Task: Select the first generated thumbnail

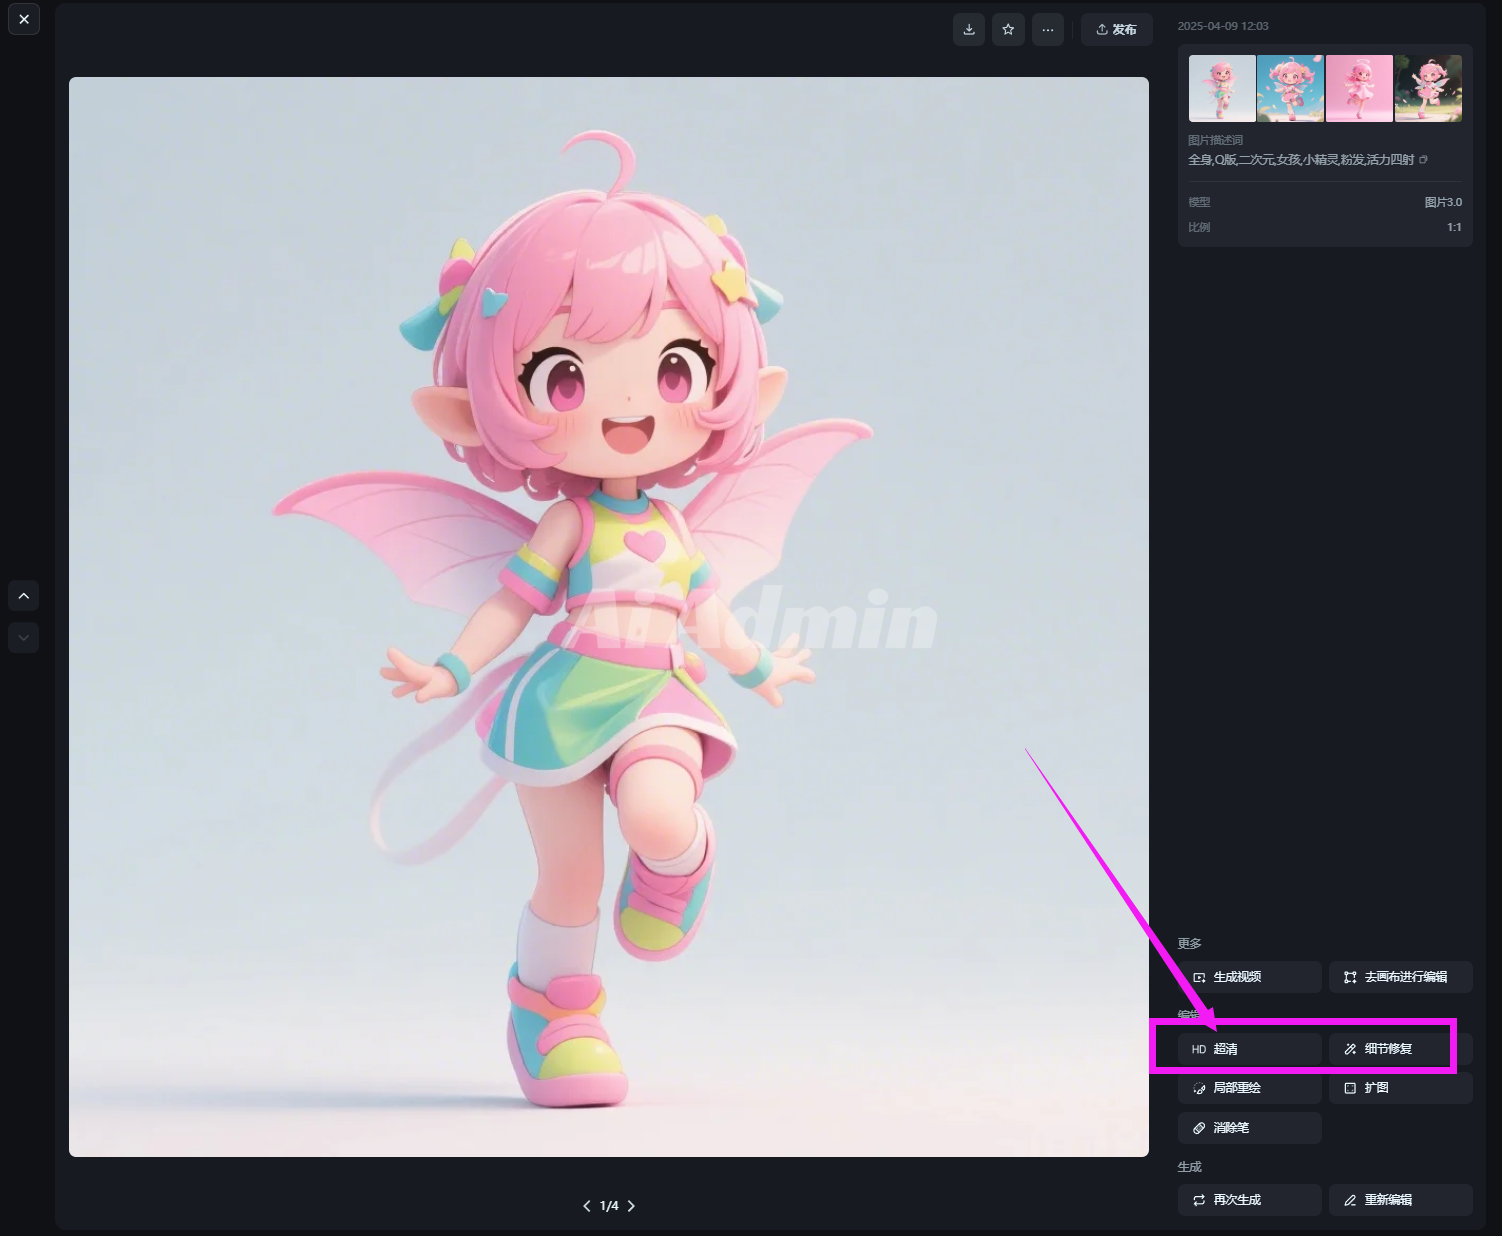Action: (1221, 89)
